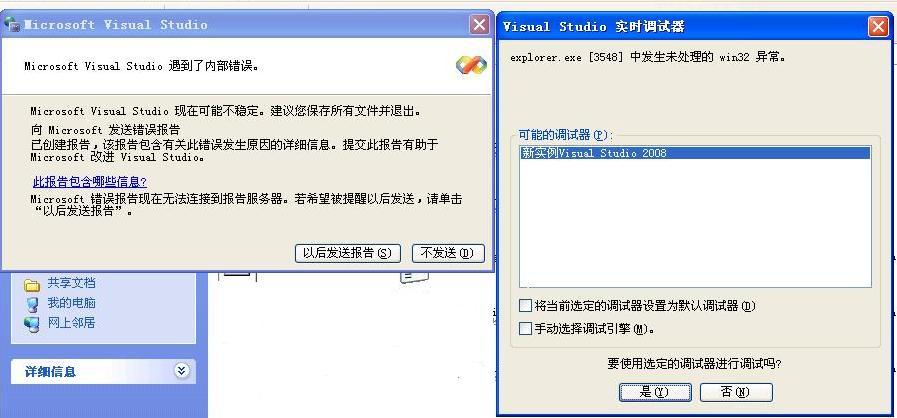897x418 pixels.
Task: Click the 不发送 button
Action: (x=448, y=253)
